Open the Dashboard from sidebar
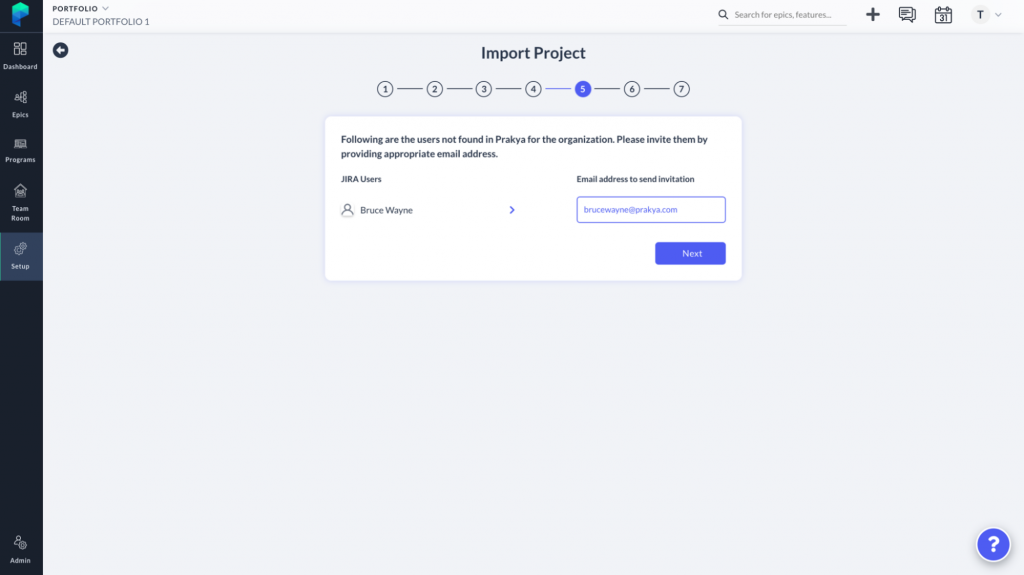 click(21, 55)
